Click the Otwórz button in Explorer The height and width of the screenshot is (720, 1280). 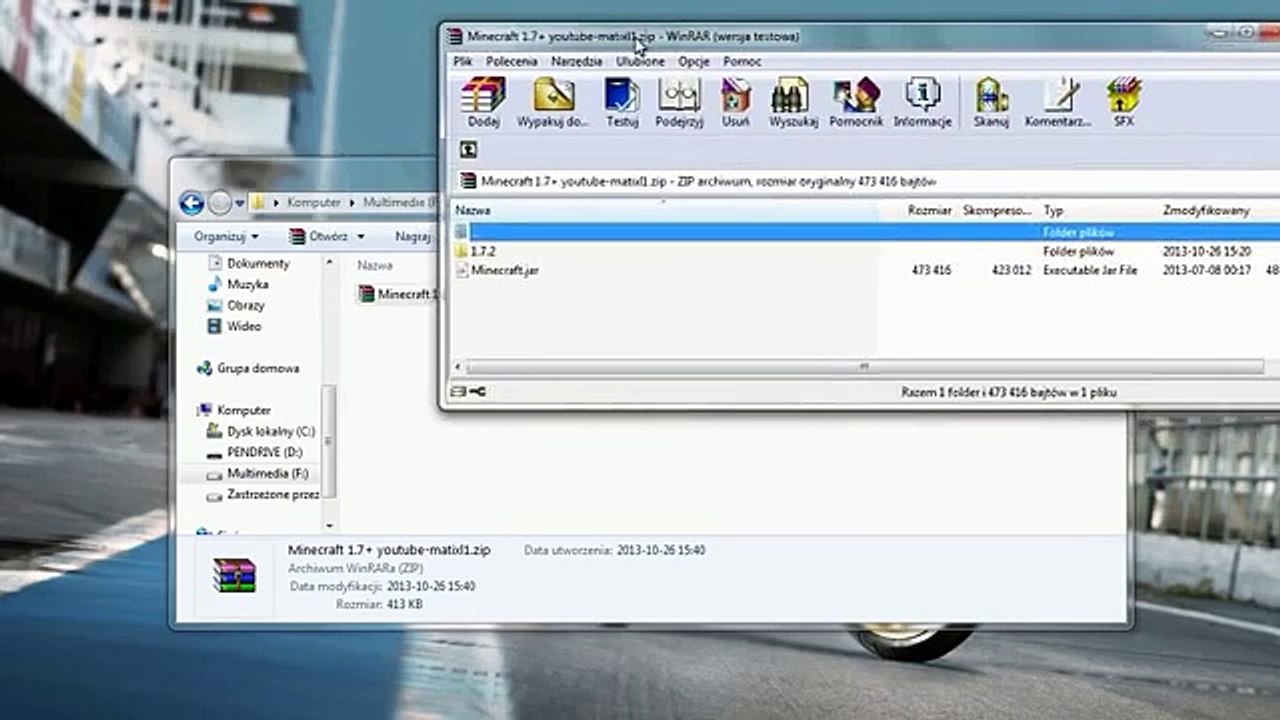tap(319, 237)
